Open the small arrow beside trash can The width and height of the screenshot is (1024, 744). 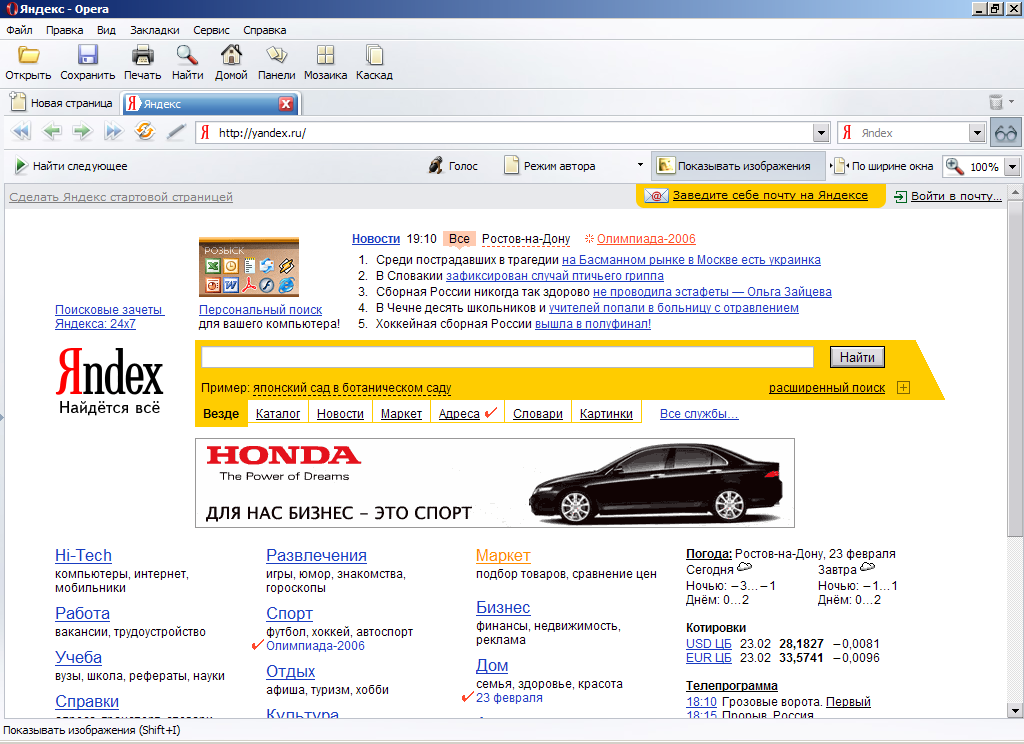pos(1012,102)
